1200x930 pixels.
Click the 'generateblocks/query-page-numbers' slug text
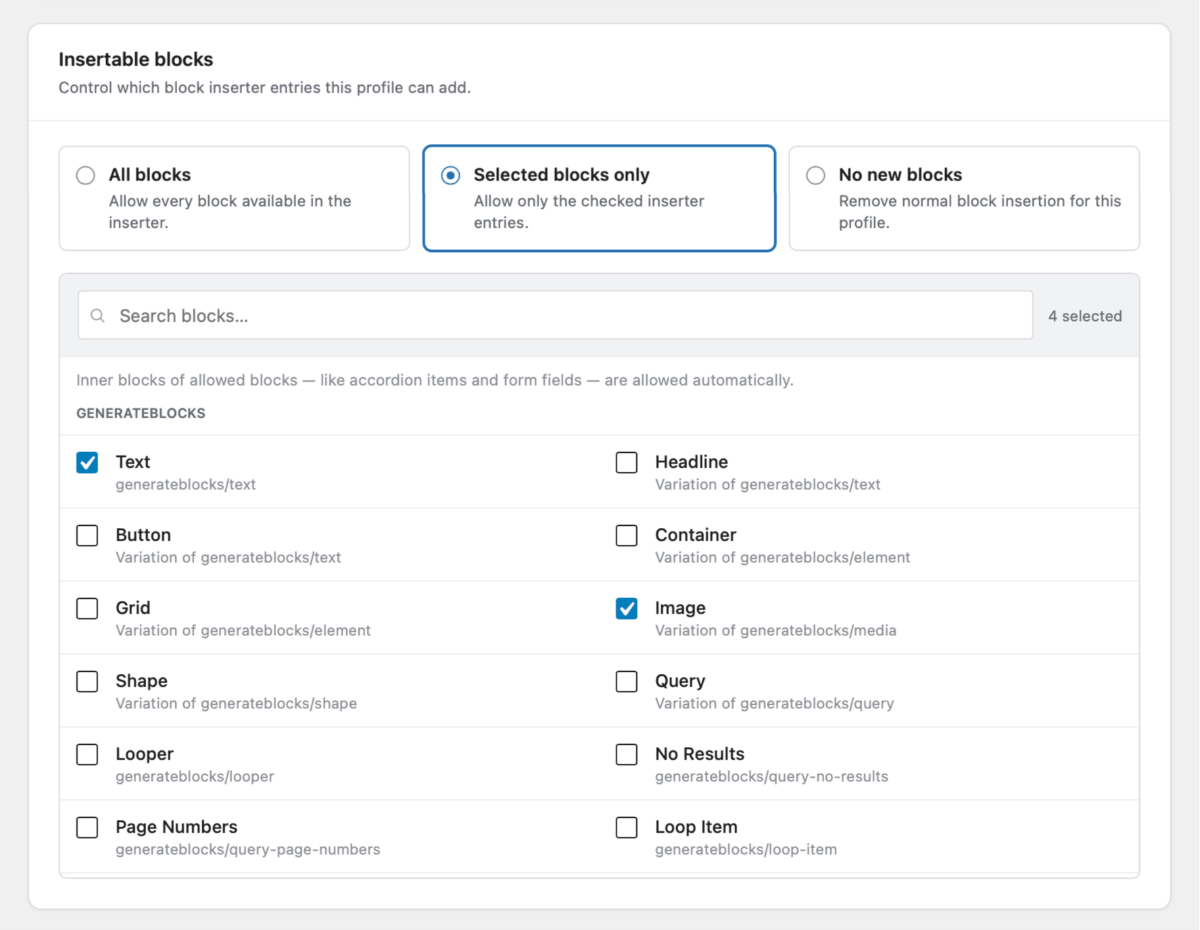[248, 850]
